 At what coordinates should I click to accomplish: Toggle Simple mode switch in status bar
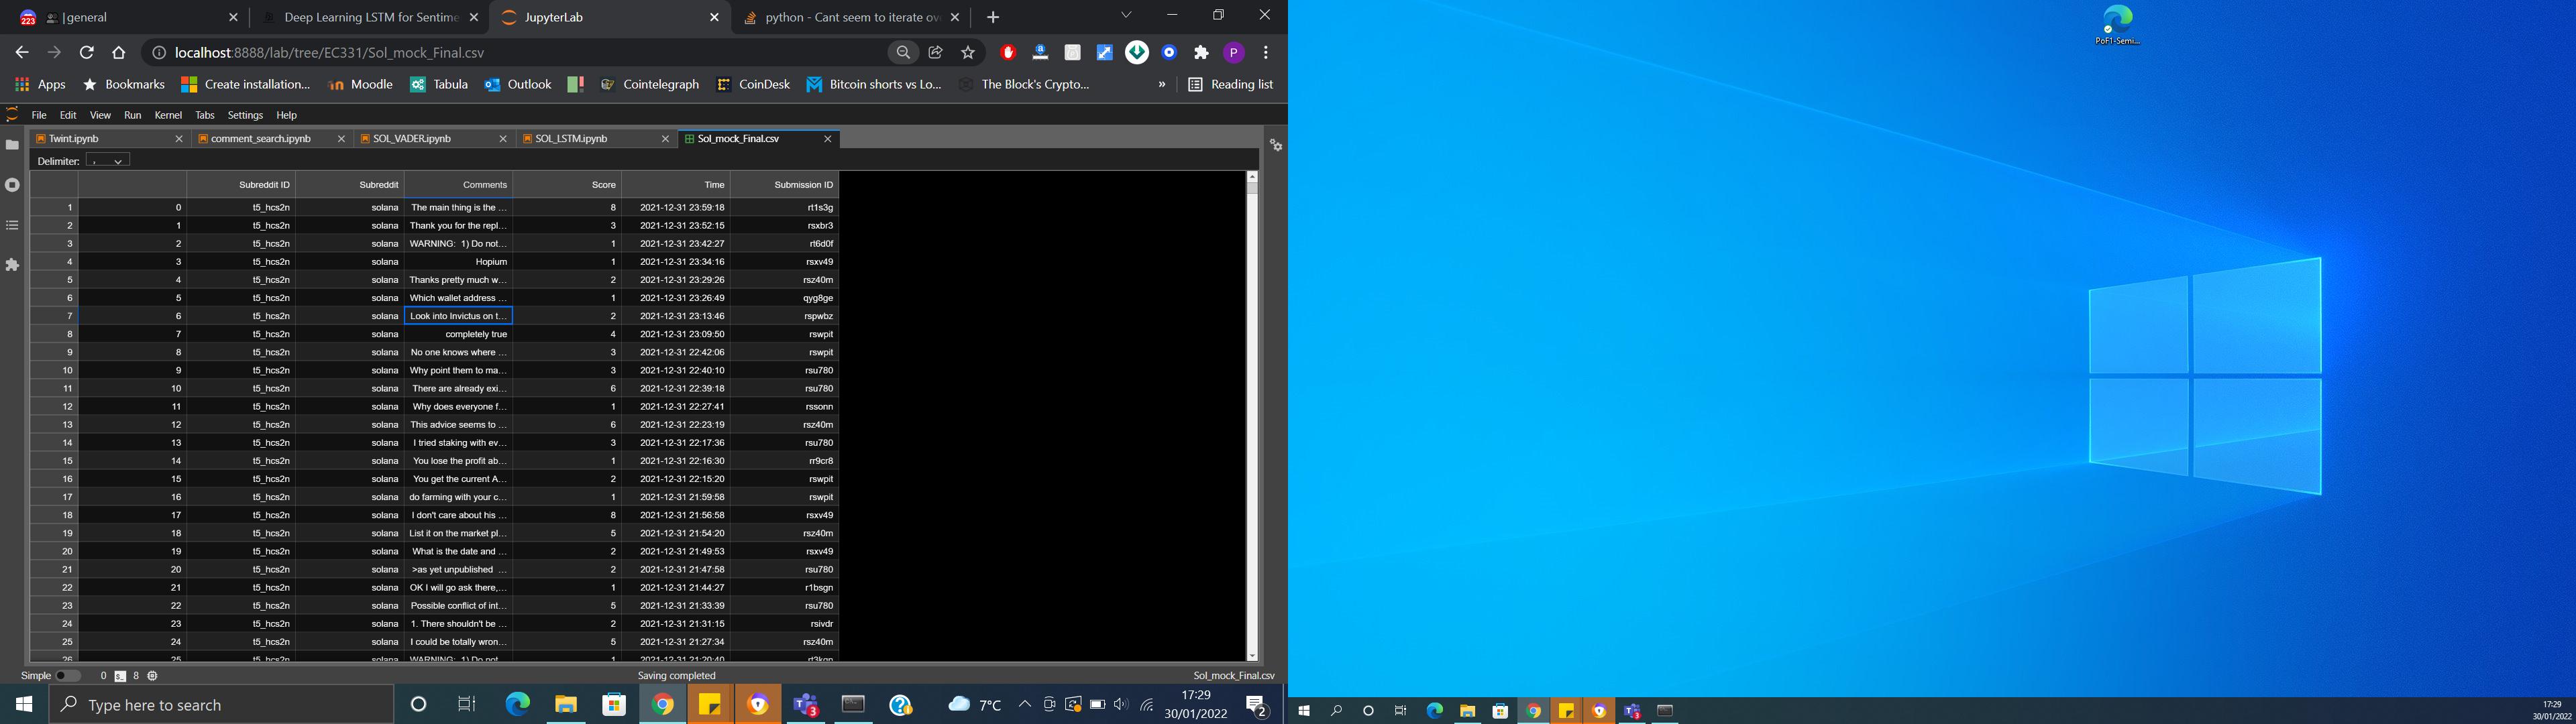[68, 676]
